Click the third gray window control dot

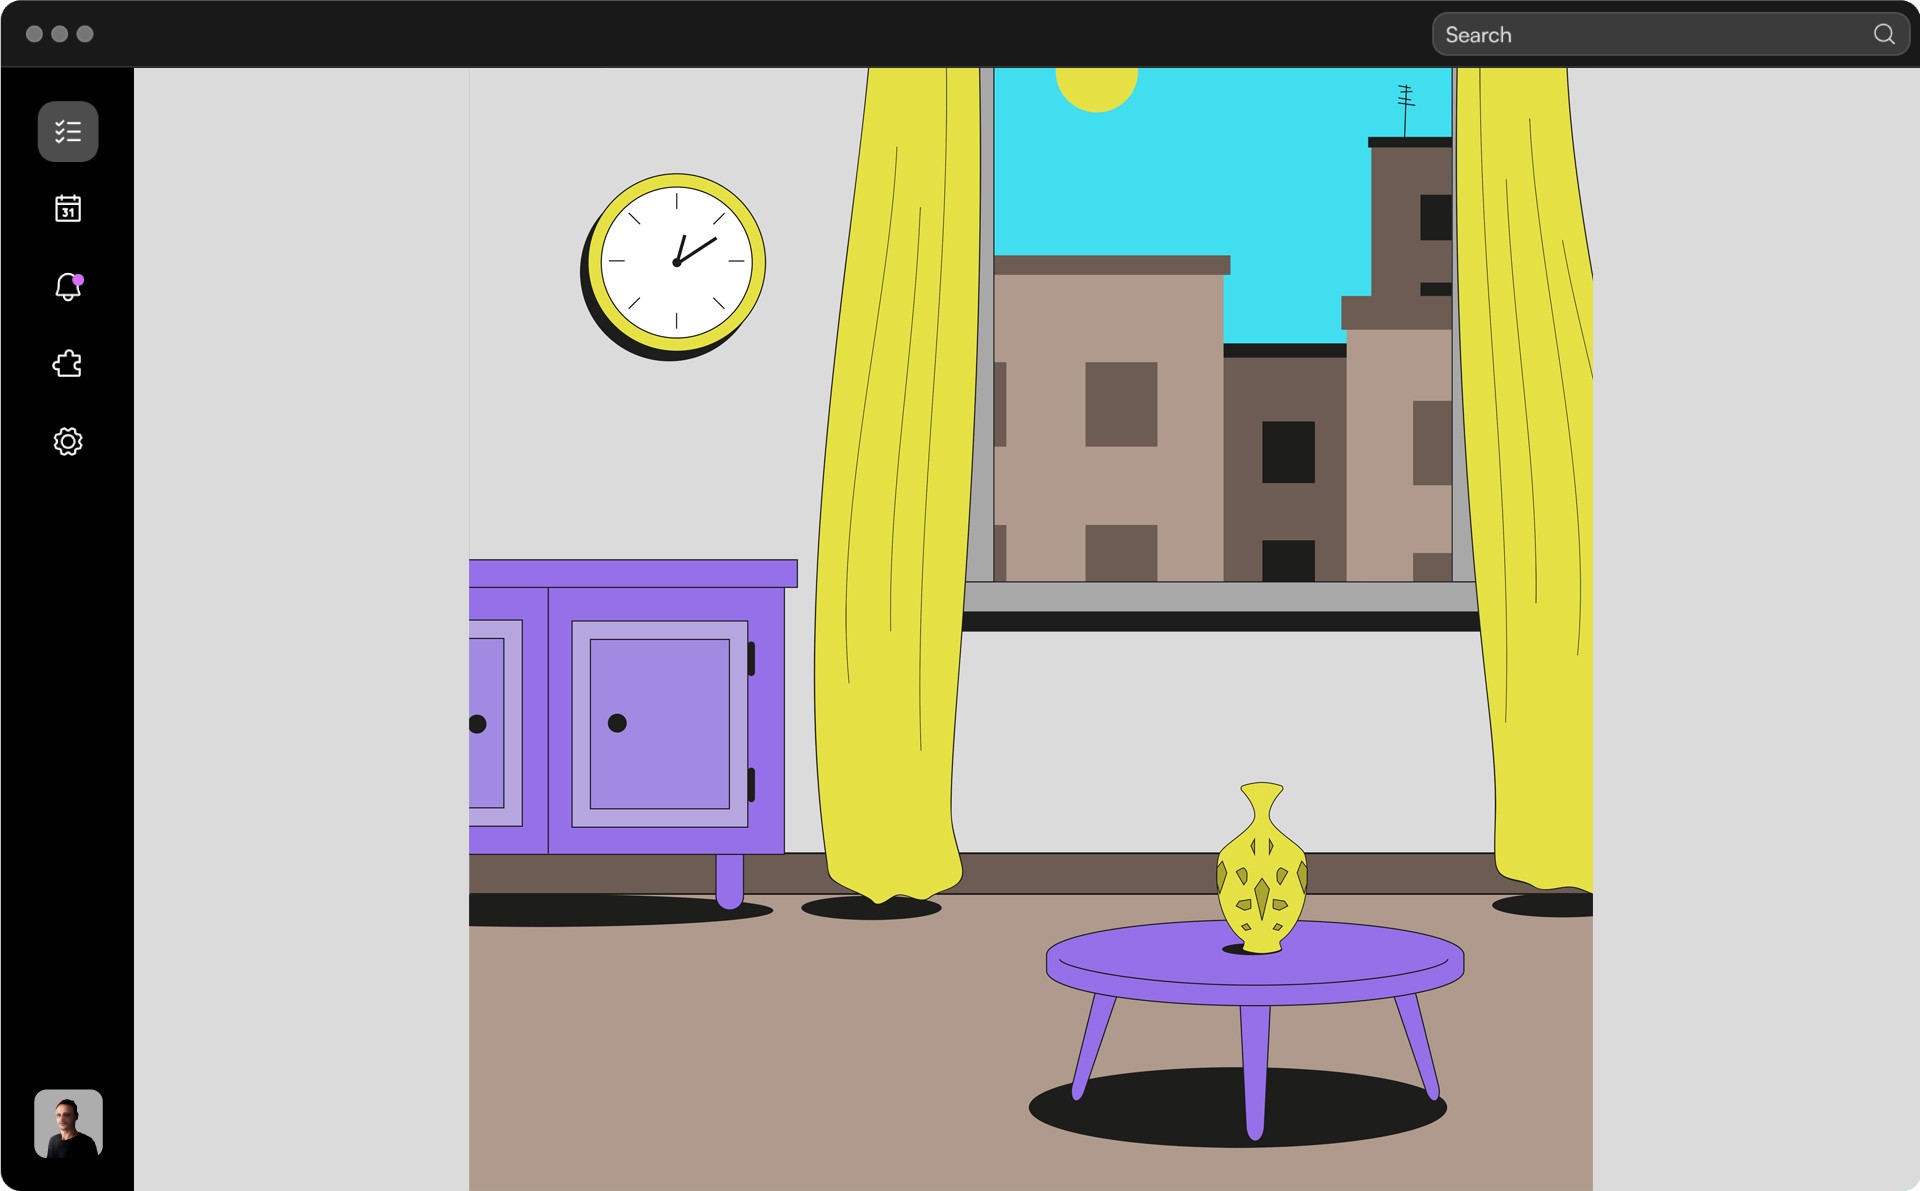coord(85,34)
